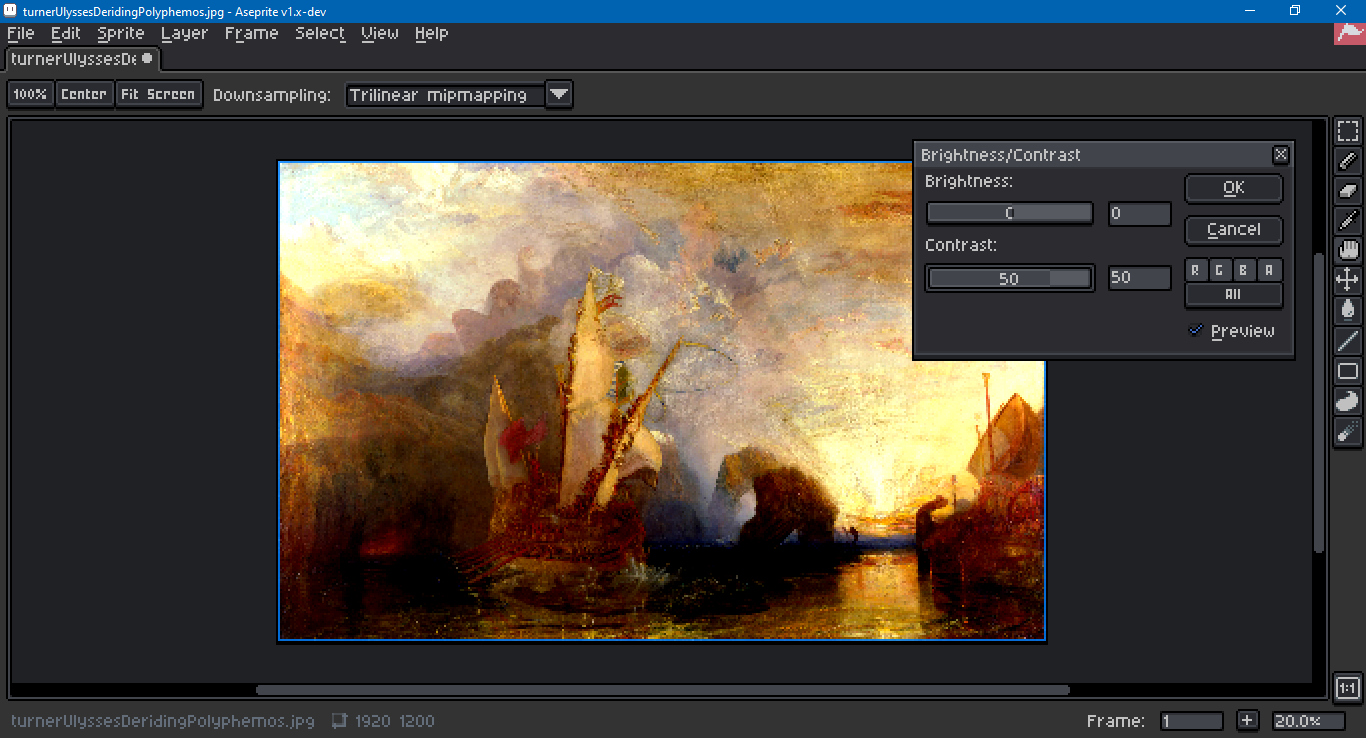
Task: Click the Trilinear mipmapping combo box
Action: click(446, 95)
